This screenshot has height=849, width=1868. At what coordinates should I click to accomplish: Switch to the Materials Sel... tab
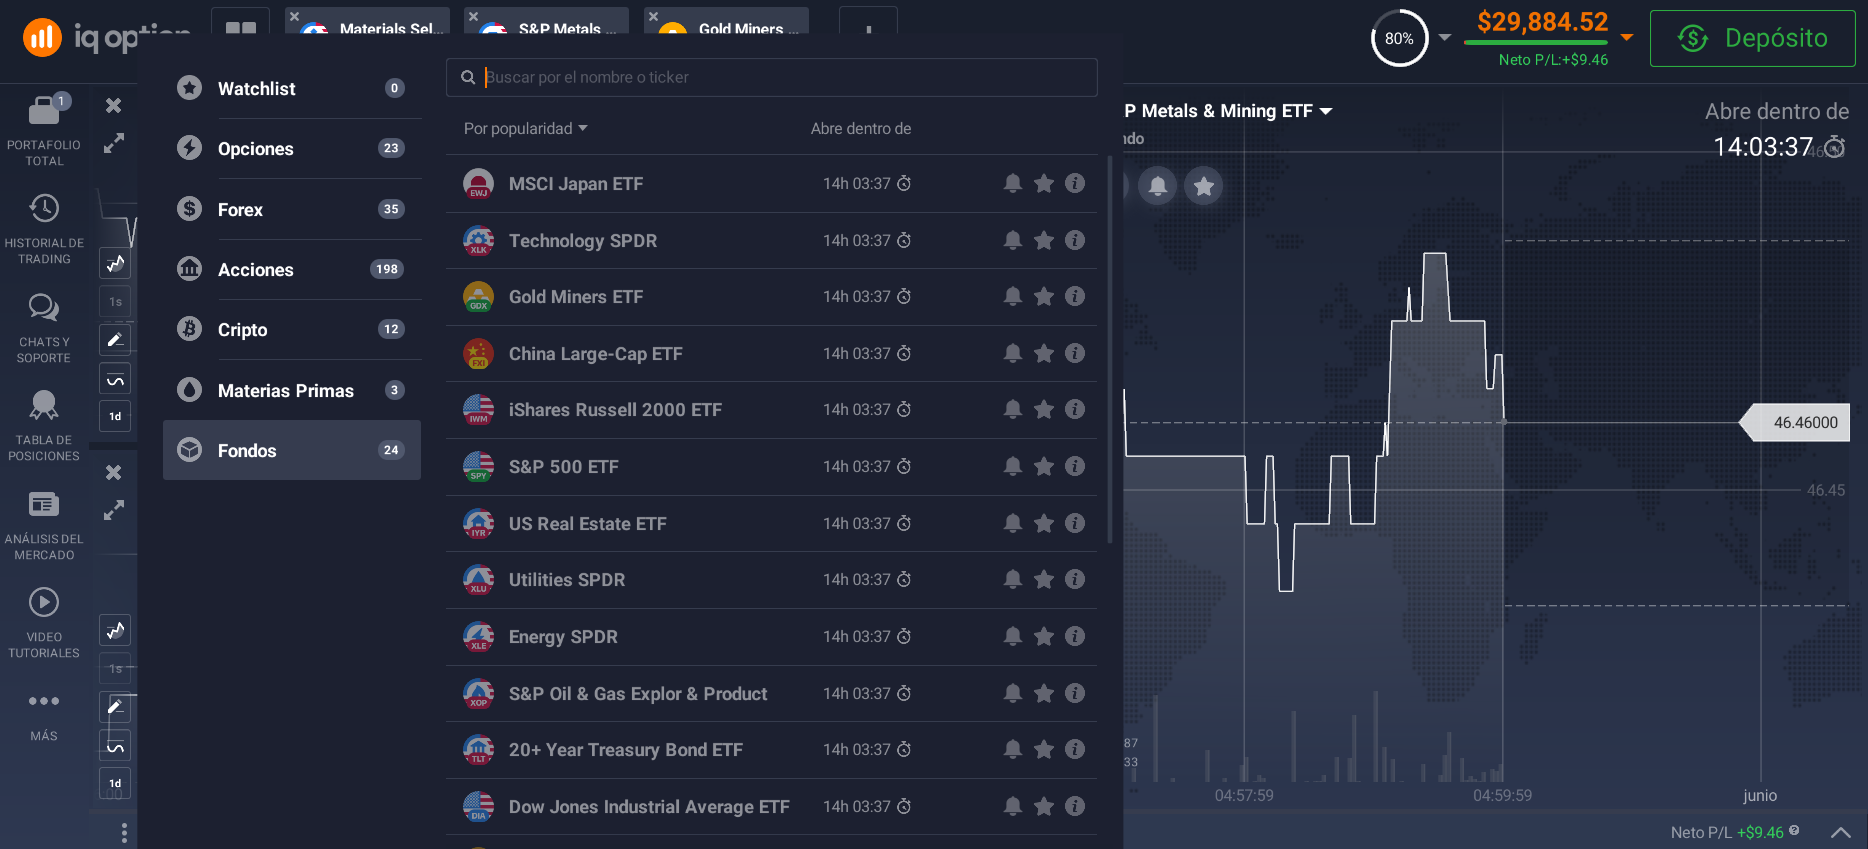tap(367, 23)
